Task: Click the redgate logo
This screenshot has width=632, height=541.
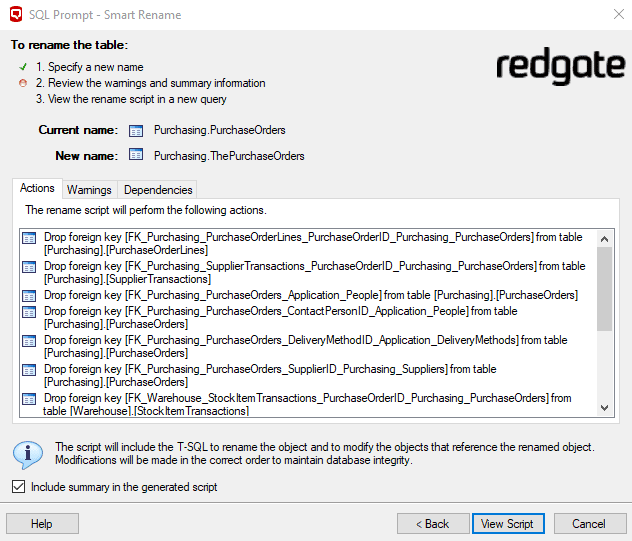Action: point(560,66)
